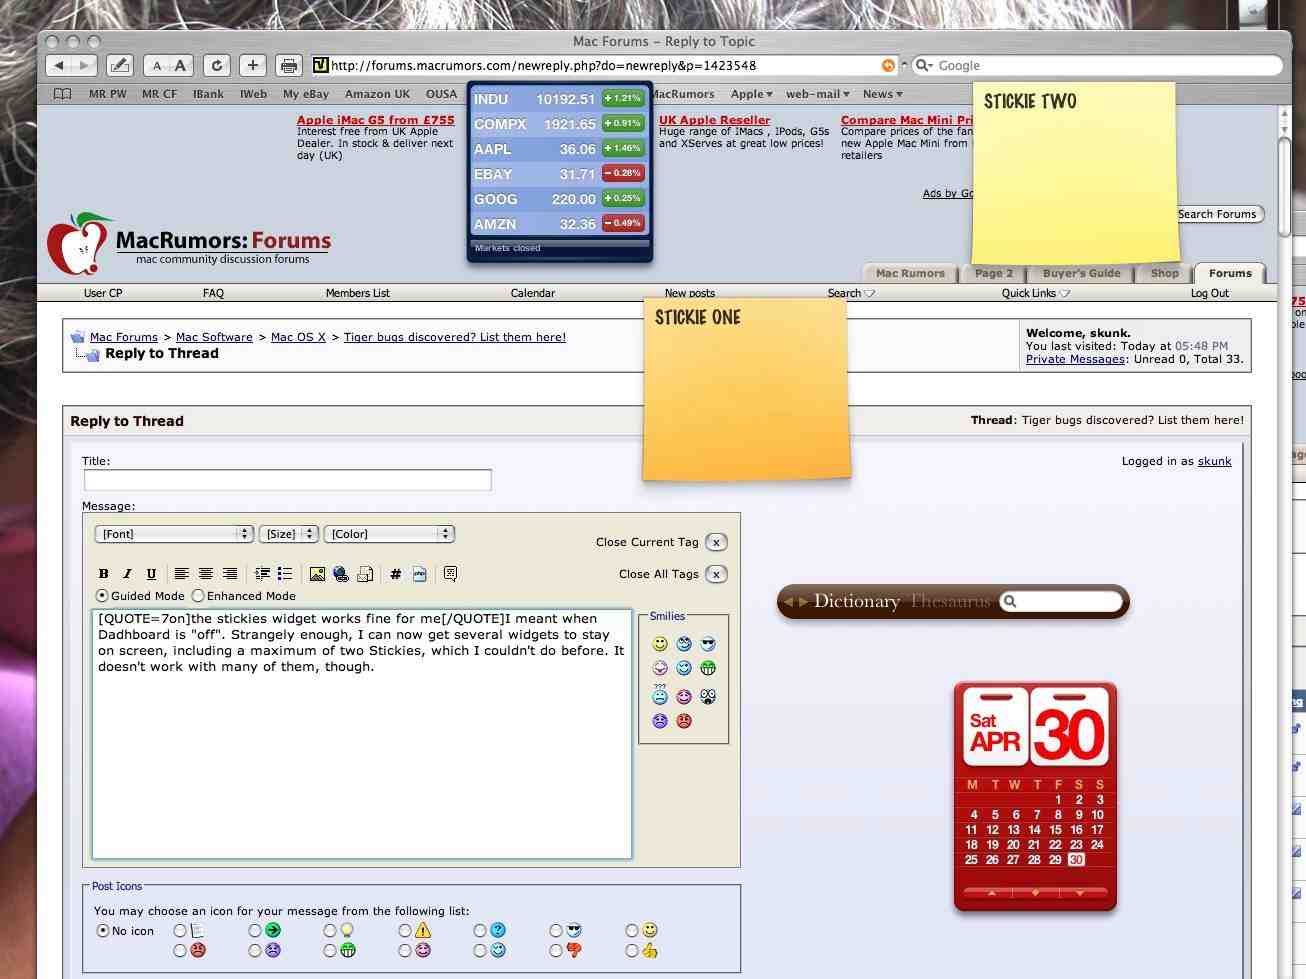Click Log Out in navbar
This screenshot has width=1306, height=979.
pyautogui.click(x=1209, y=293)
